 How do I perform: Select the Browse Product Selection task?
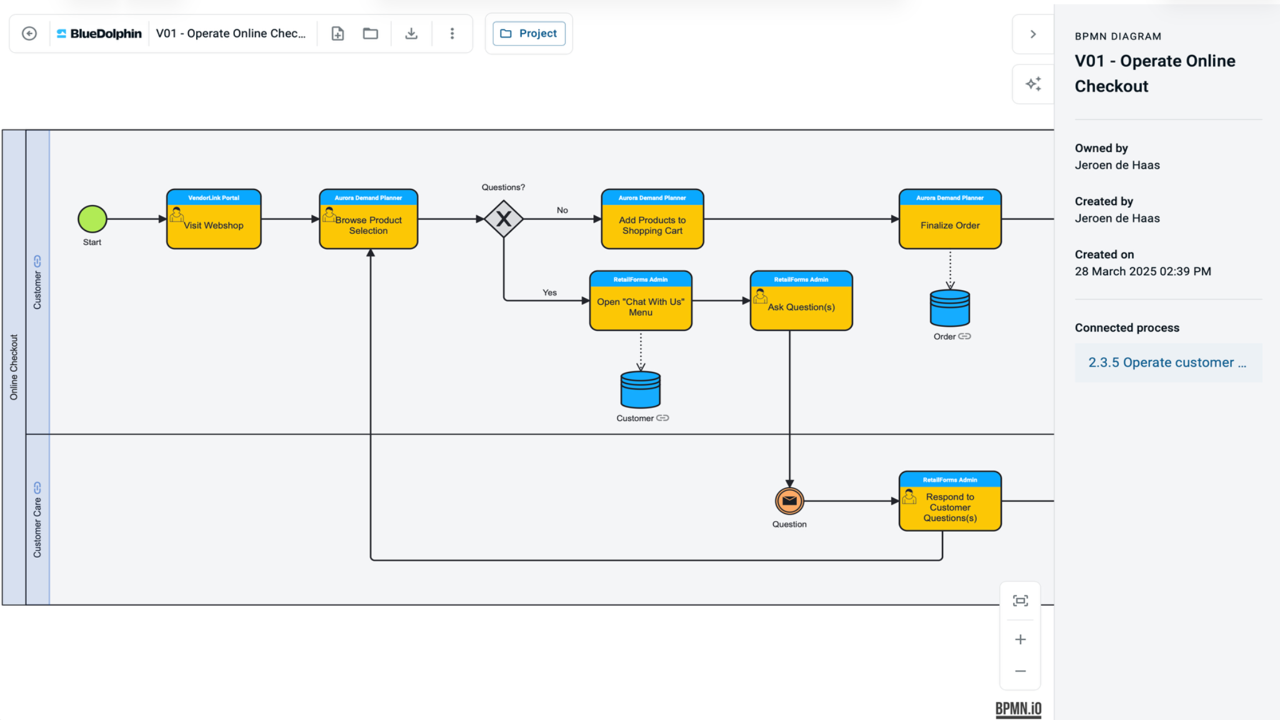(x=369, y=219)
